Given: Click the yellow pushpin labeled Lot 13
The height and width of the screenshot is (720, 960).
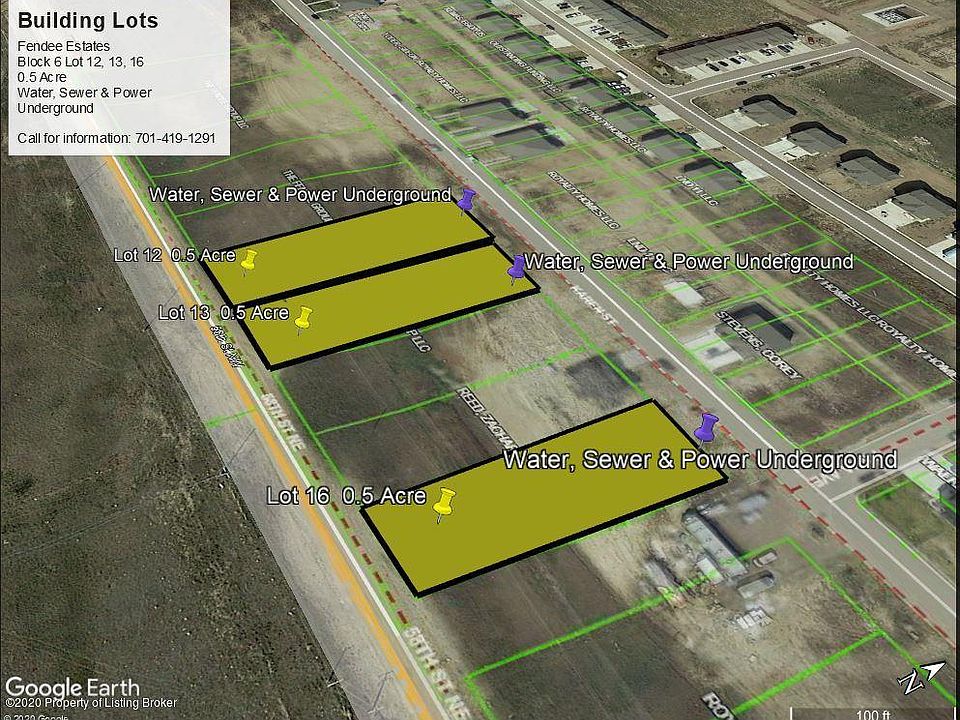Looking at the screenshot, I should [302, 320].
